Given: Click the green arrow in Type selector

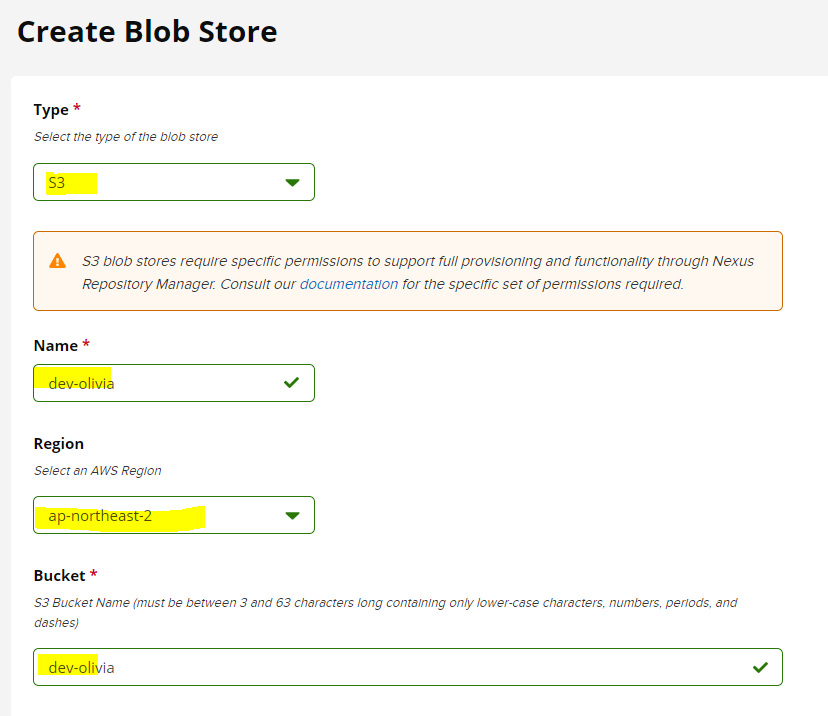Looking at the screenshot, I should coord(292,183).
